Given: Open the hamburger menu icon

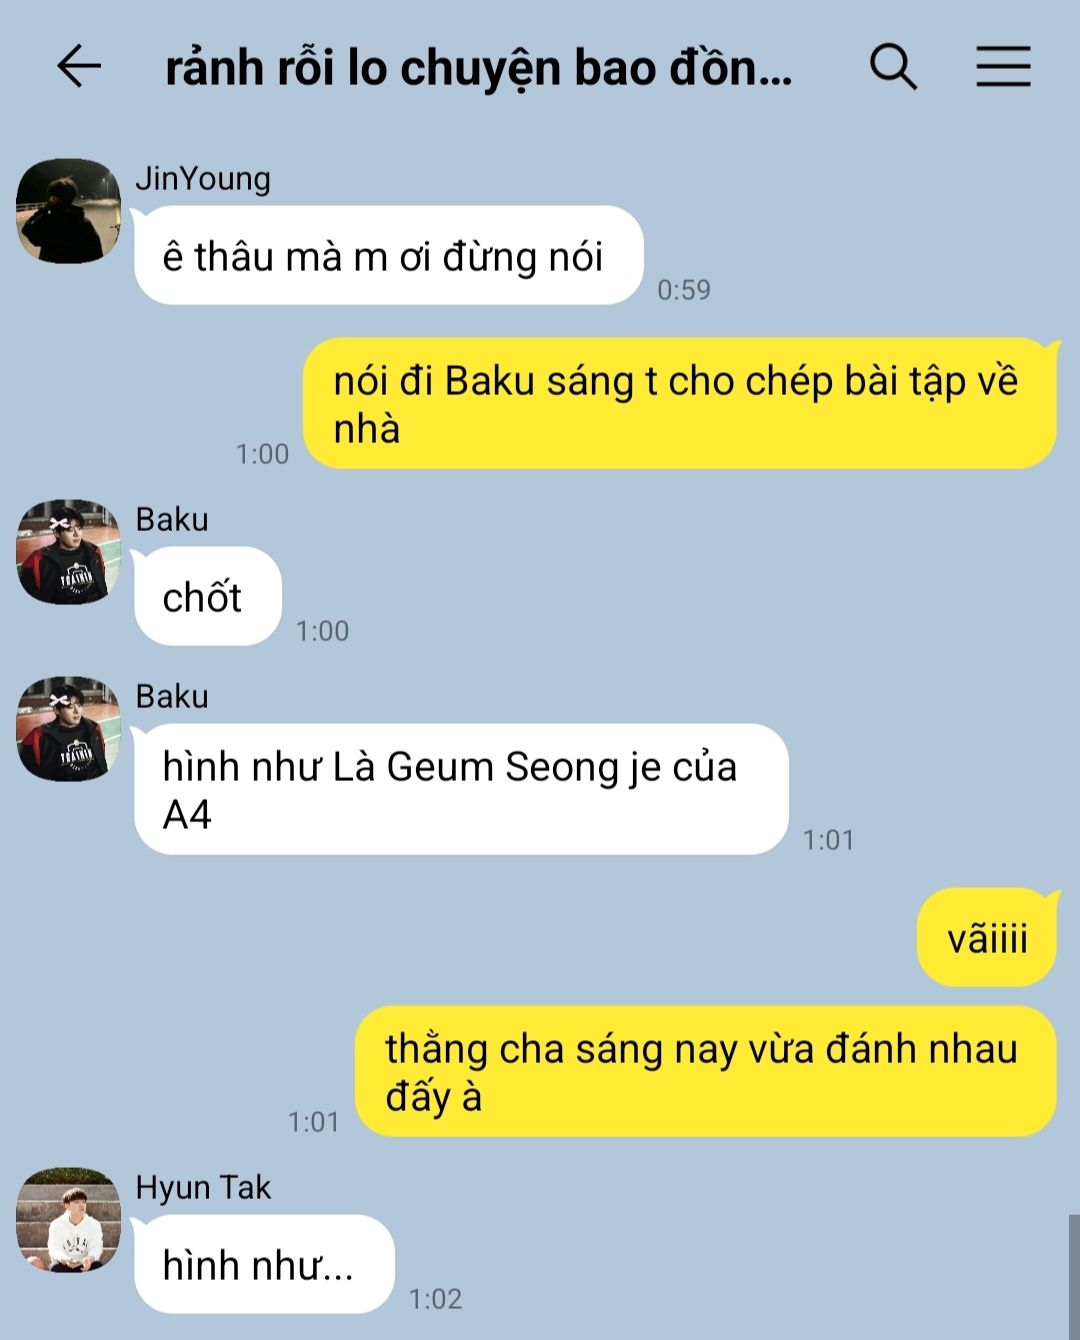Looking at the screenshot, I should pos(1003,67).
